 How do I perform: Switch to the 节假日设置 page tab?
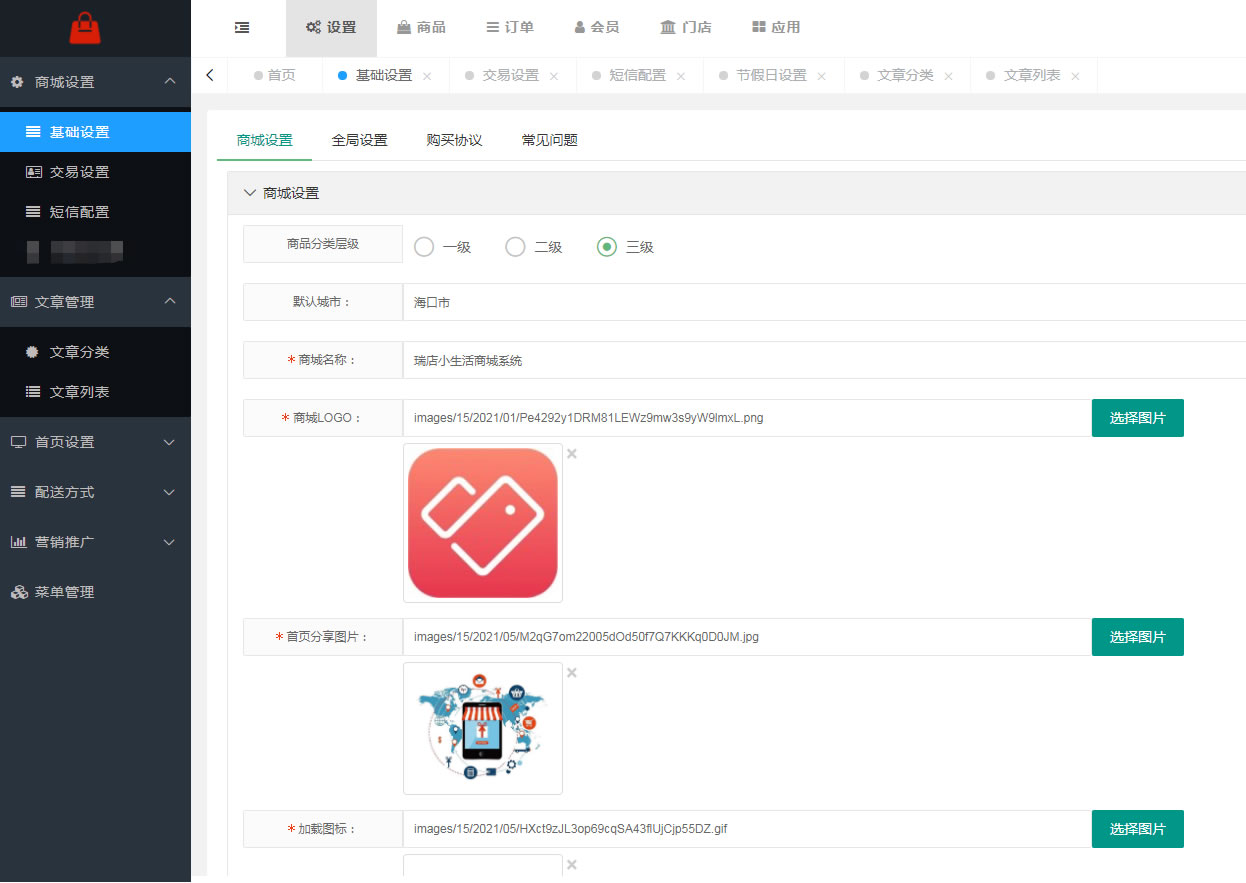771,75
